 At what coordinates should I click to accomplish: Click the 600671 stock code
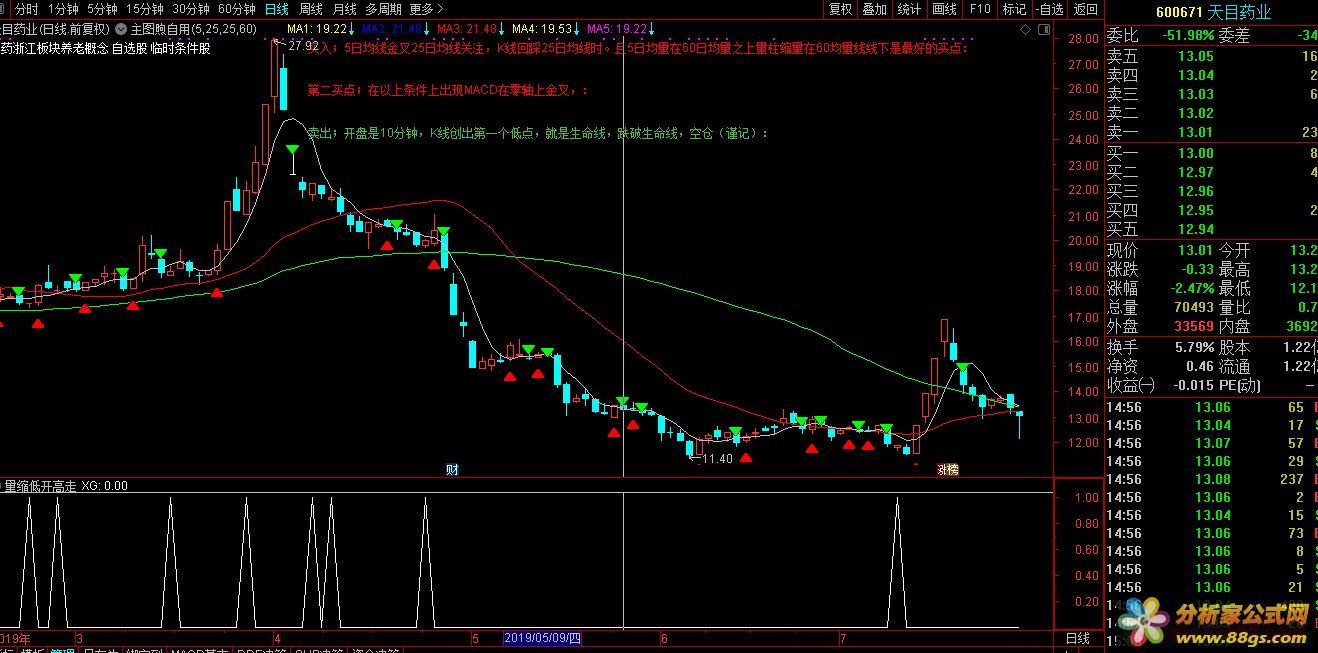(1179, 12)
